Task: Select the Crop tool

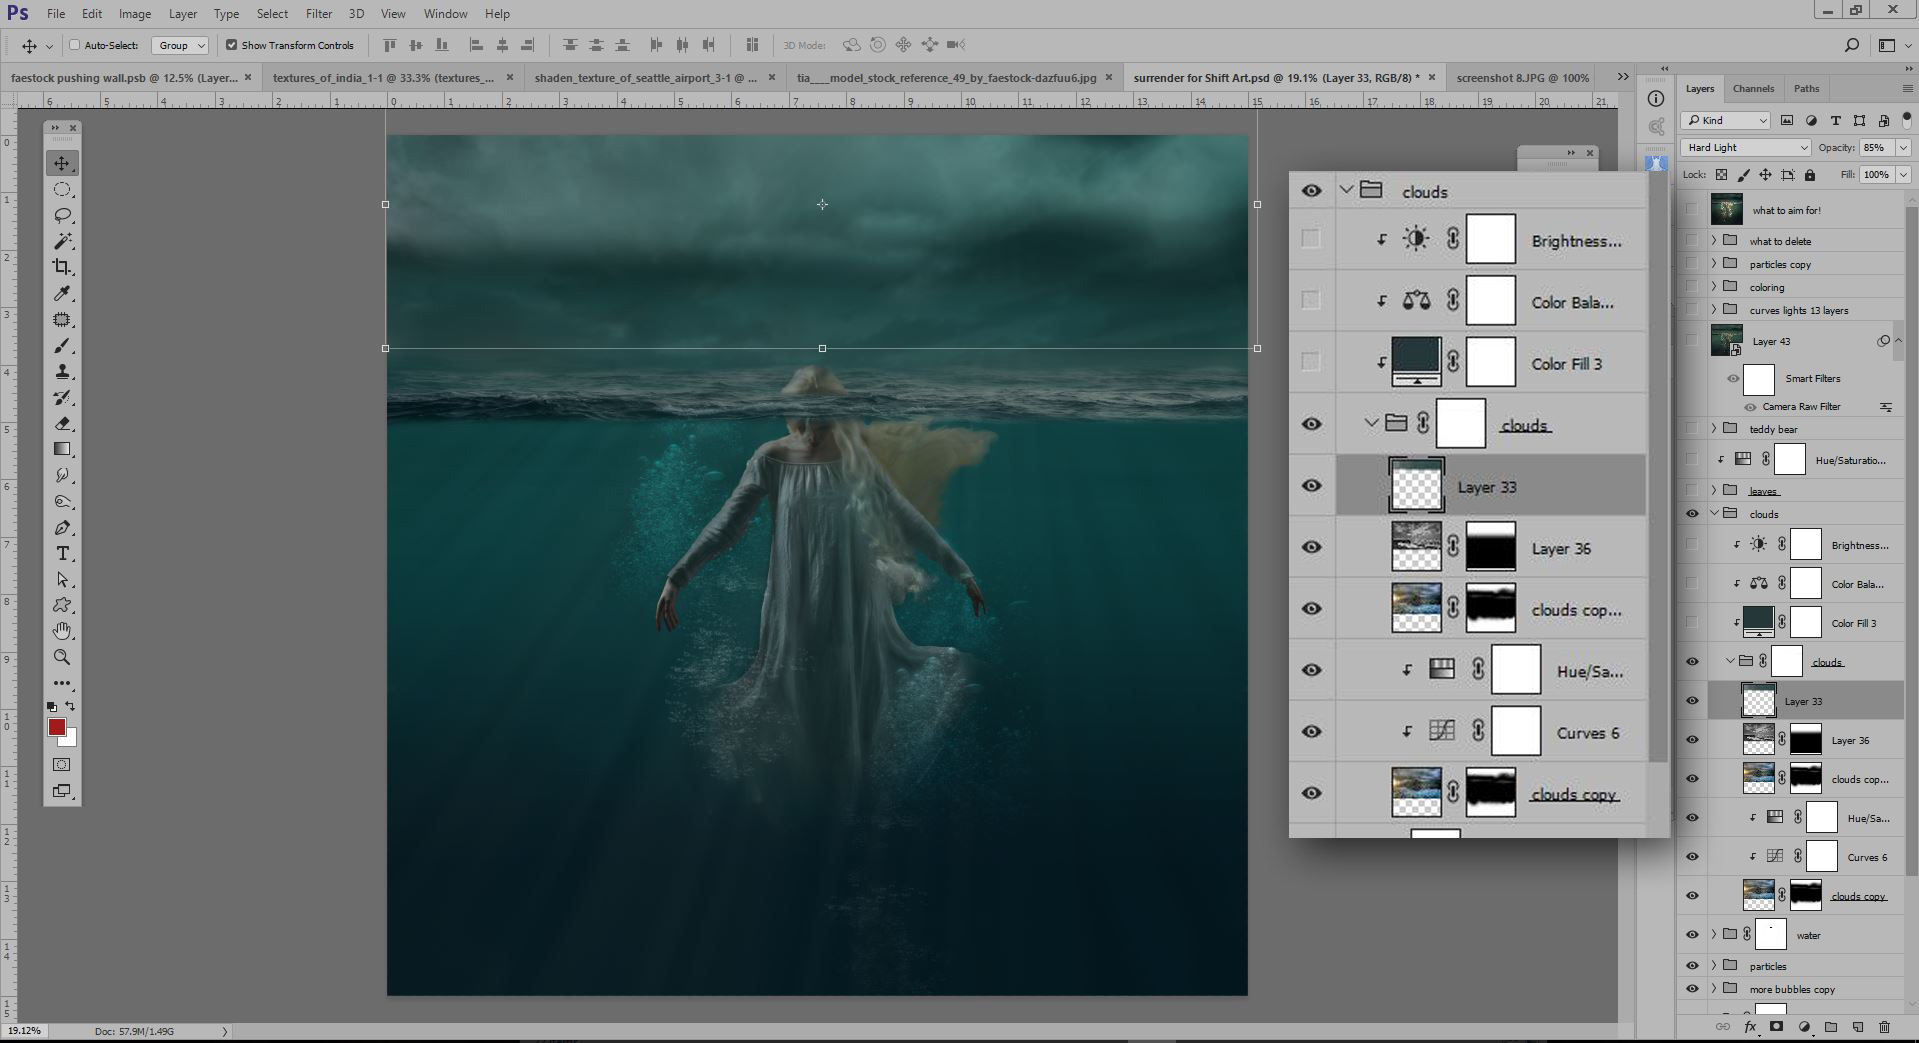Action: coord(62,267)
